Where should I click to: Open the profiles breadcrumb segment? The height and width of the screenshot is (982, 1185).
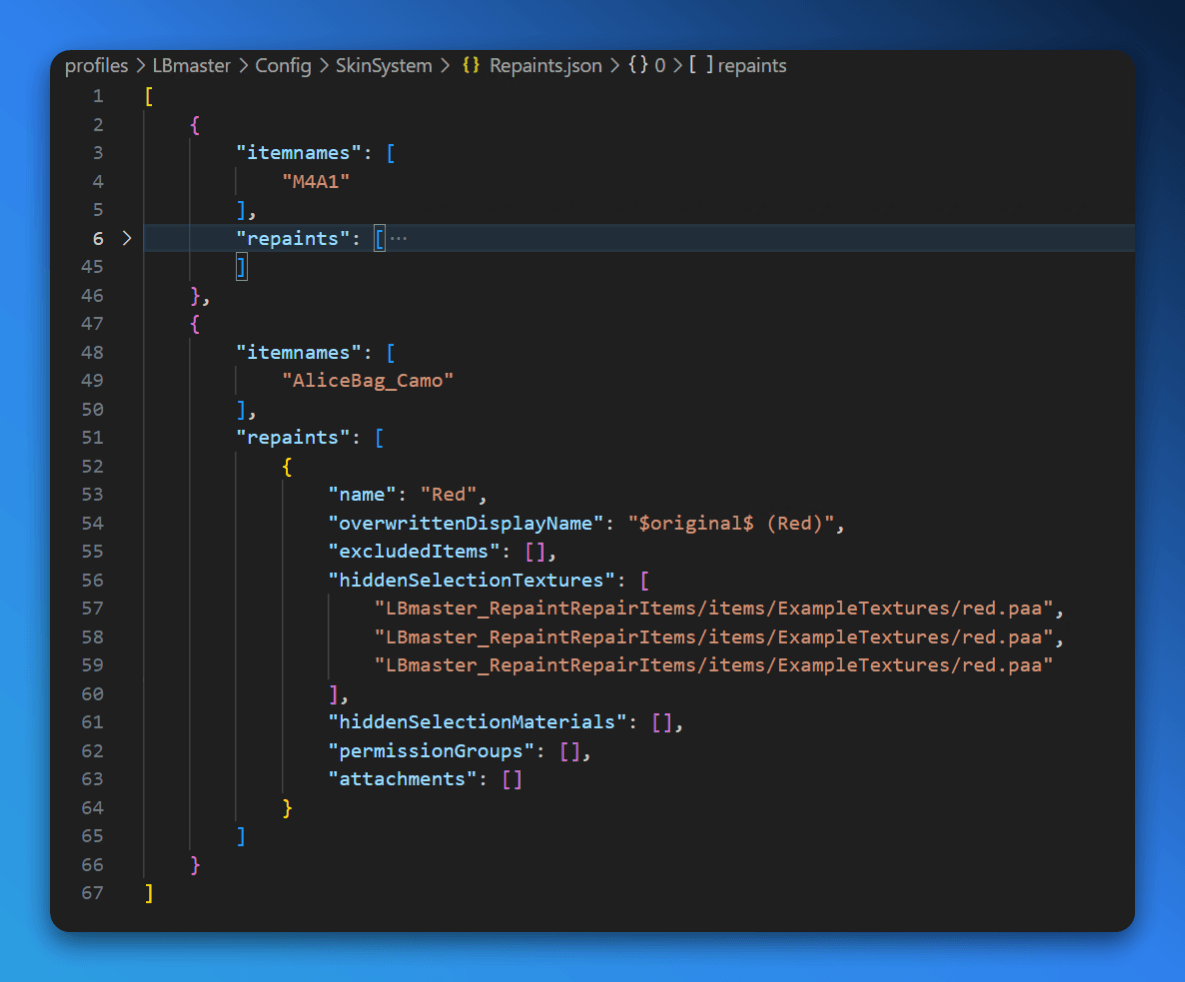click(x=97, y=66)
